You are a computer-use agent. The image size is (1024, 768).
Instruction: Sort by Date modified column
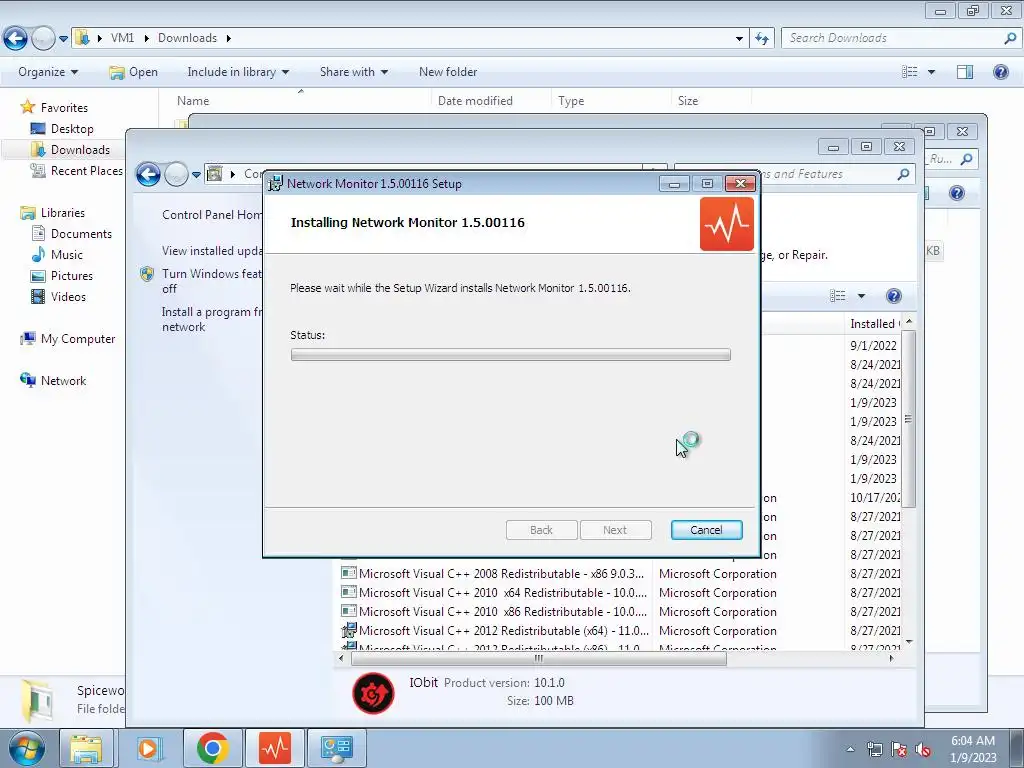coord(475,101)
